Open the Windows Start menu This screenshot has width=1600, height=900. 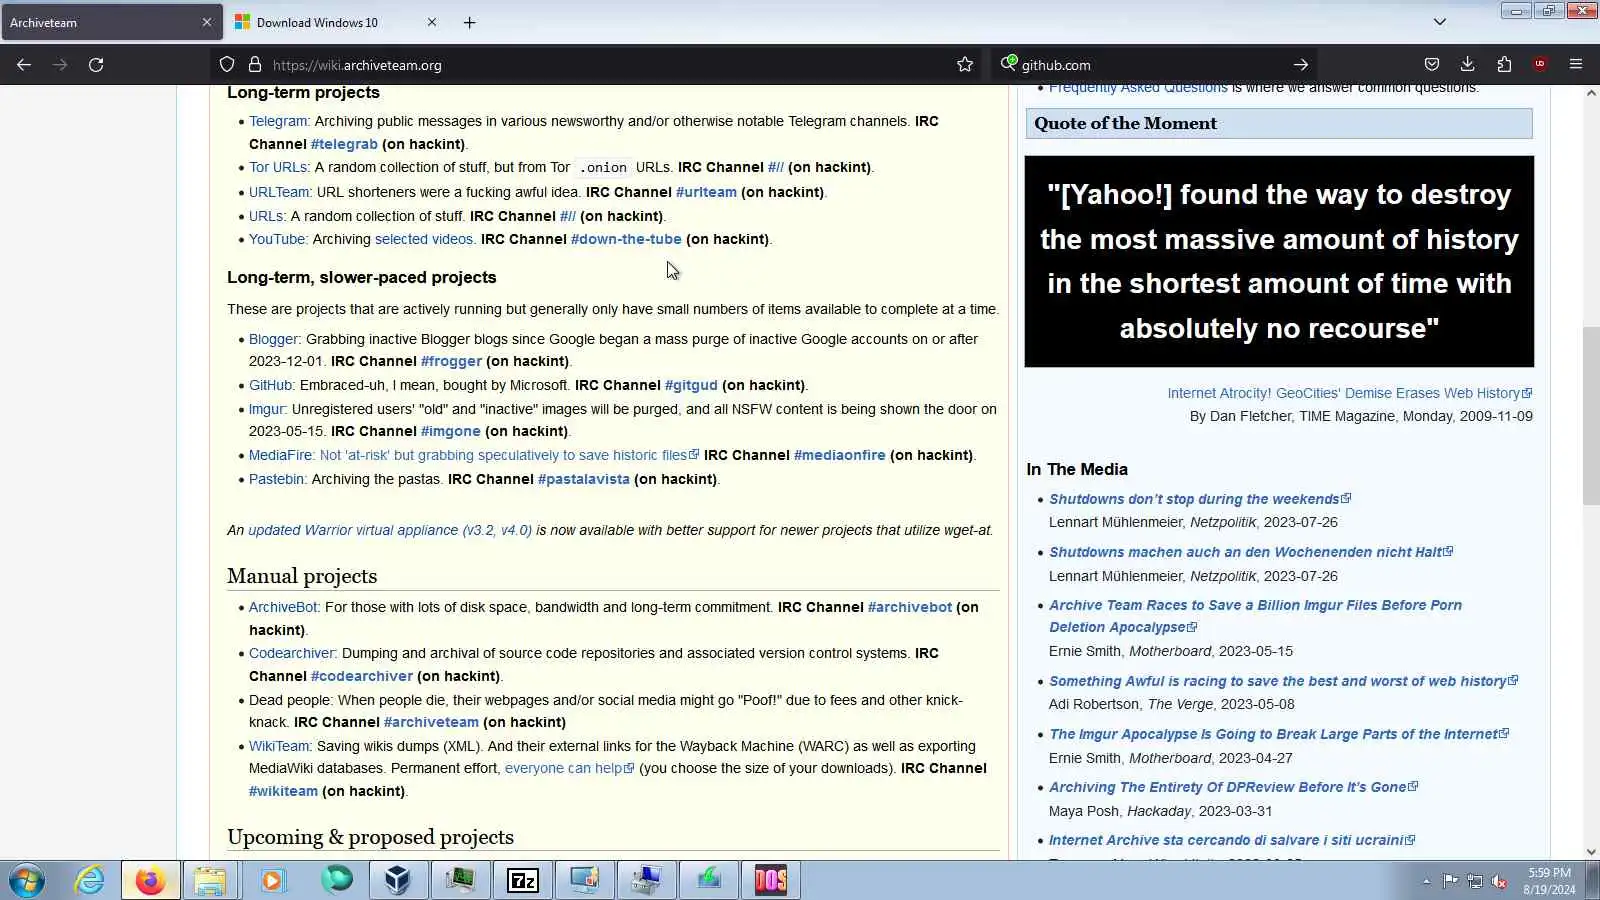27,881
